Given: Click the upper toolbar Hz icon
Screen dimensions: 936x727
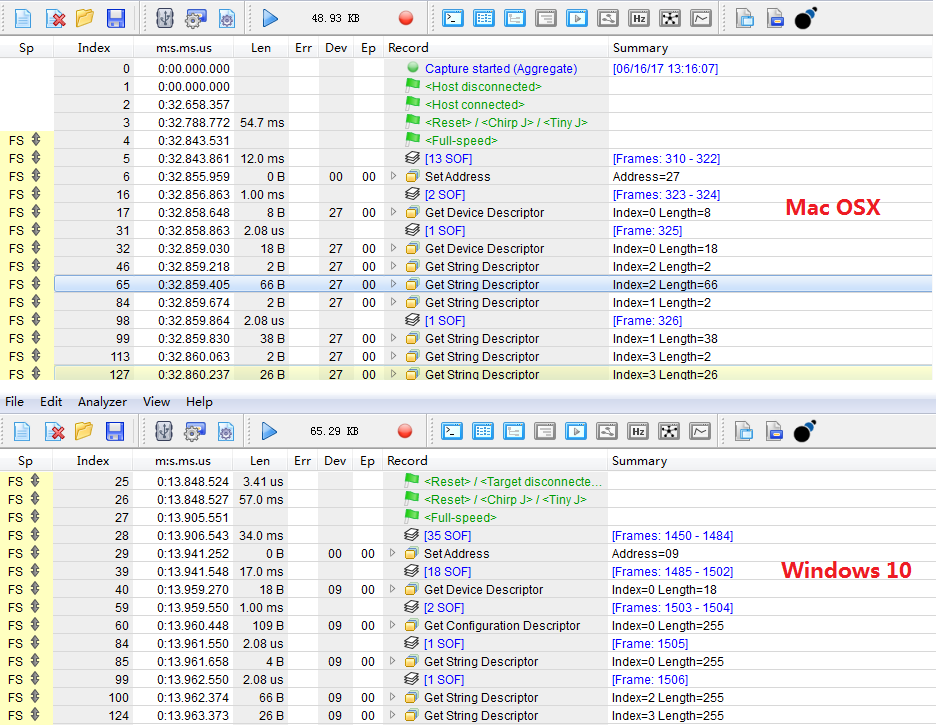Looking at the screenshot, I should coord(639,18).
